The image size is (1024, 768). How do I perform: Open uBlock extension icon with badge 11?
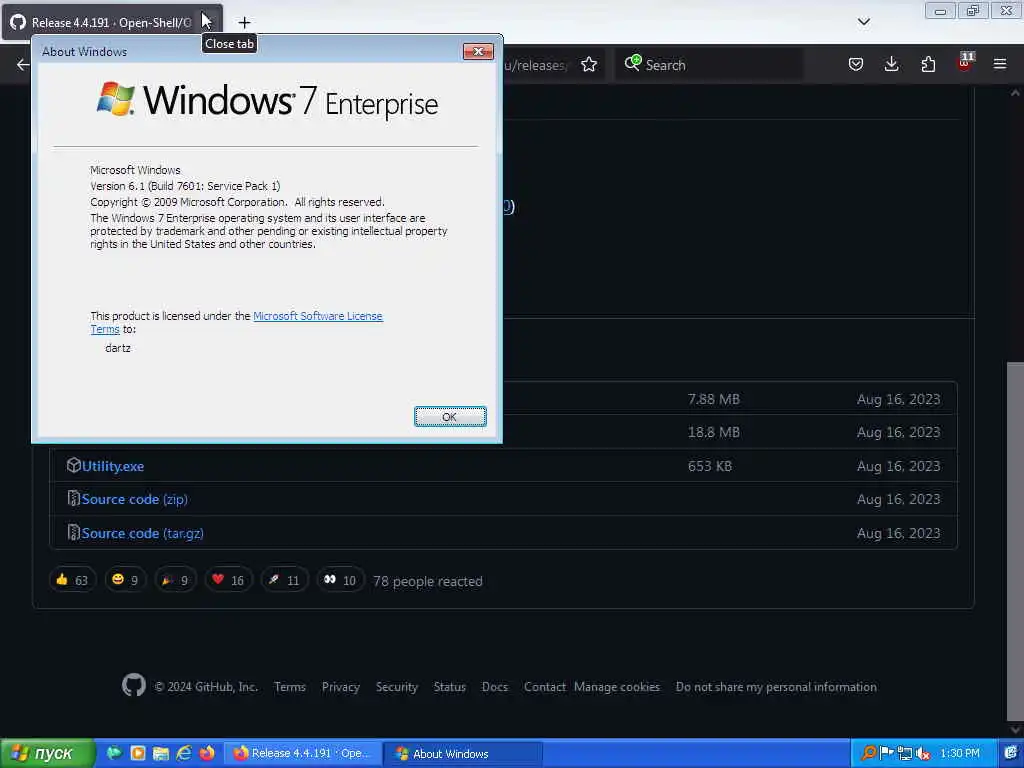pos(965,63)
